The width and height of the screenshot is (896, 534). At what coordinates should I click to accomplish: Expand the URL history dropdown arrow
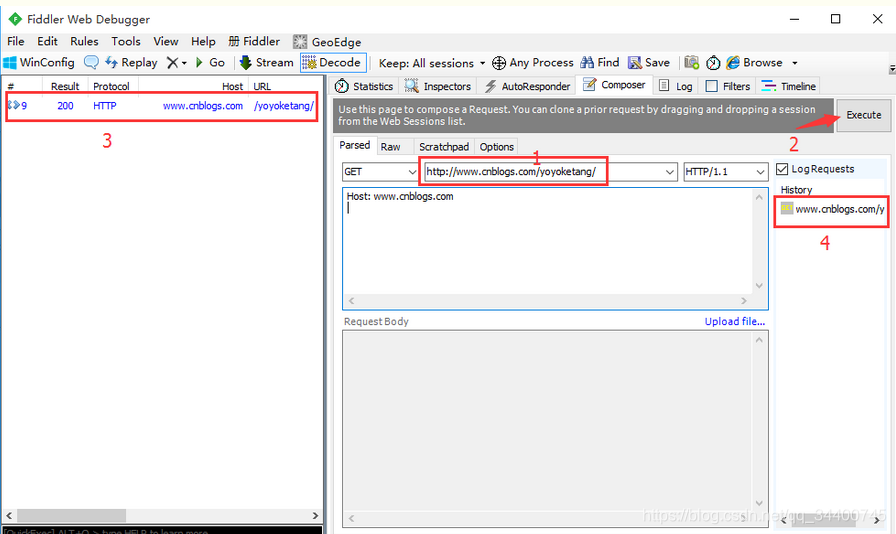pyautogui.click(x=670, y=172)
